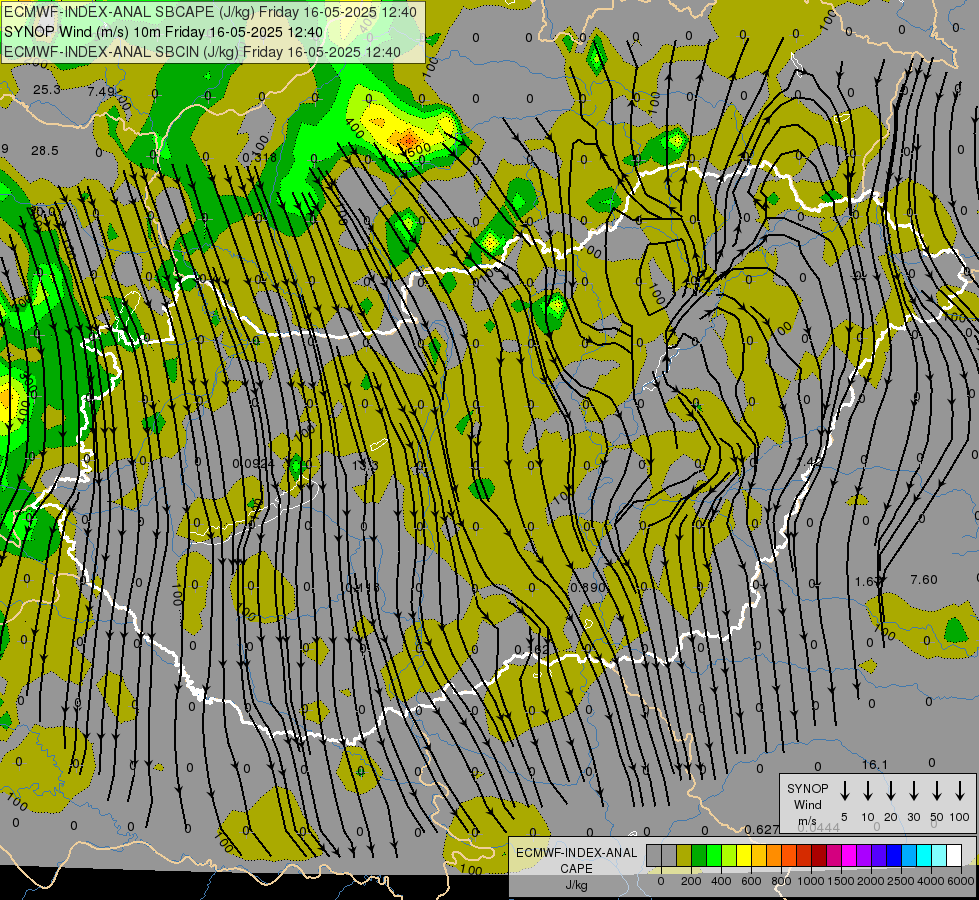
Task: Click the '500' contour label near CAPE peak
Action: (x=417, y=151)
